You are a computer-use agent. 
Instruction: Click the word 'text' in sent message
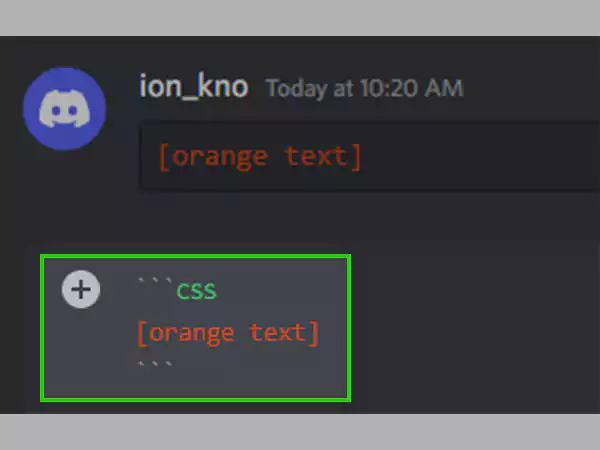316,156
